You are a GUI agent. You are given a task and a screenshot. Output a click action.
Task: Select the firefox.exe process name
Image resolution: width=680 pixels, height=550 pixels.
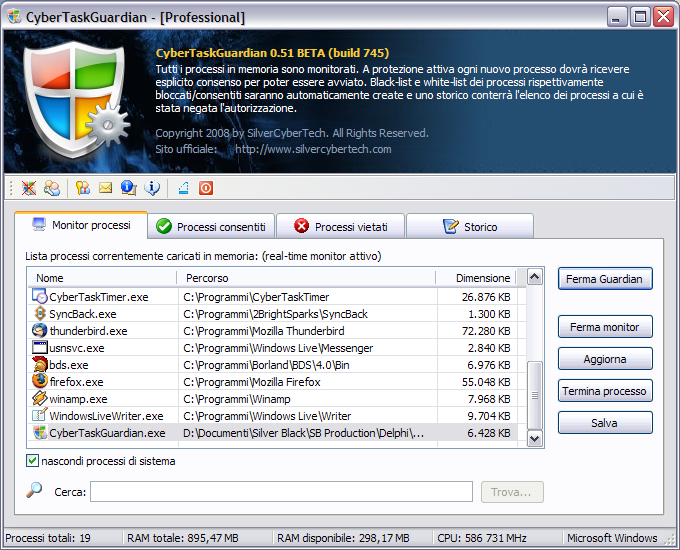[76, 382]
